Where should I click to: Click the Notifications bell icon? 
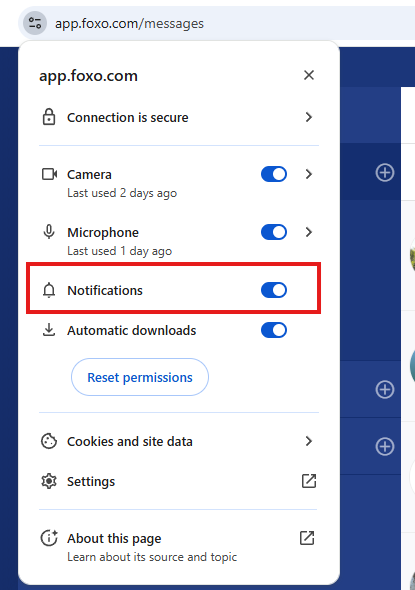pyautogui.click(x=49, y=290)
